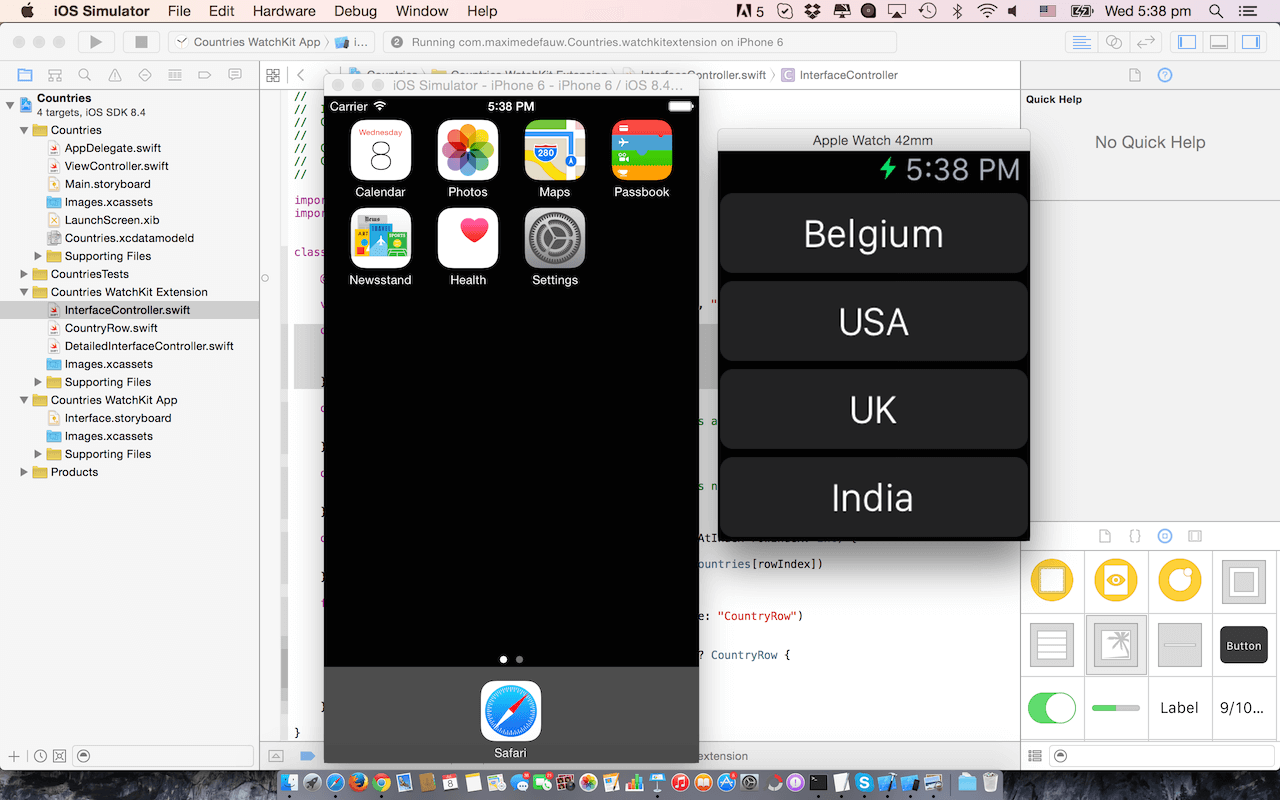Launch Photos in the iOS Simulator
Viewport: 1280px width, 800px height.
click(x=467, y=150)
